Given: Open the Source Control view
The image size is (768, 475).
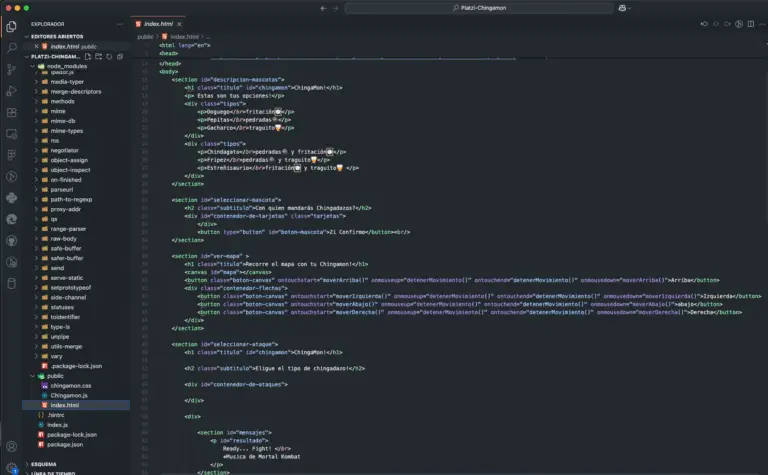Looking at the screenshot, I should click(x=11, y=68).
